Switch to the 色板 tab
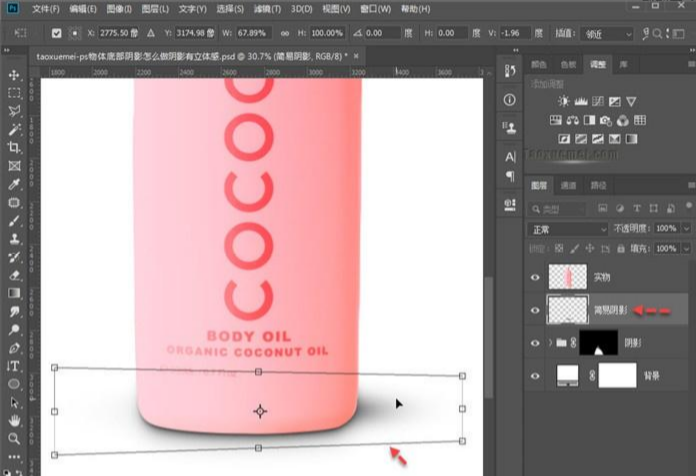The image size is (696, 476). coord(568,65)
